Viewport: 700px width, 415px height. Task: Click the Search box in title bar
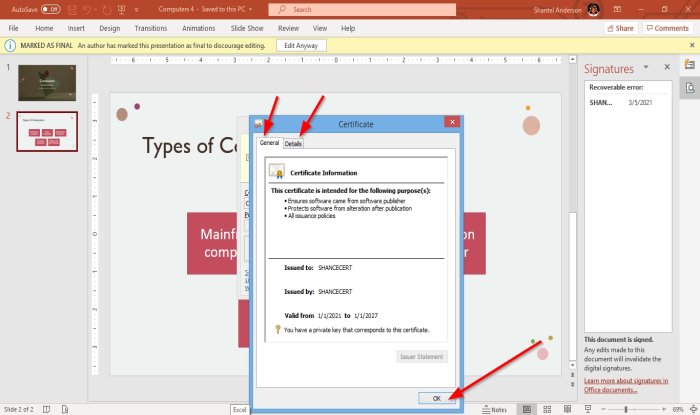[x=362, y=9]
